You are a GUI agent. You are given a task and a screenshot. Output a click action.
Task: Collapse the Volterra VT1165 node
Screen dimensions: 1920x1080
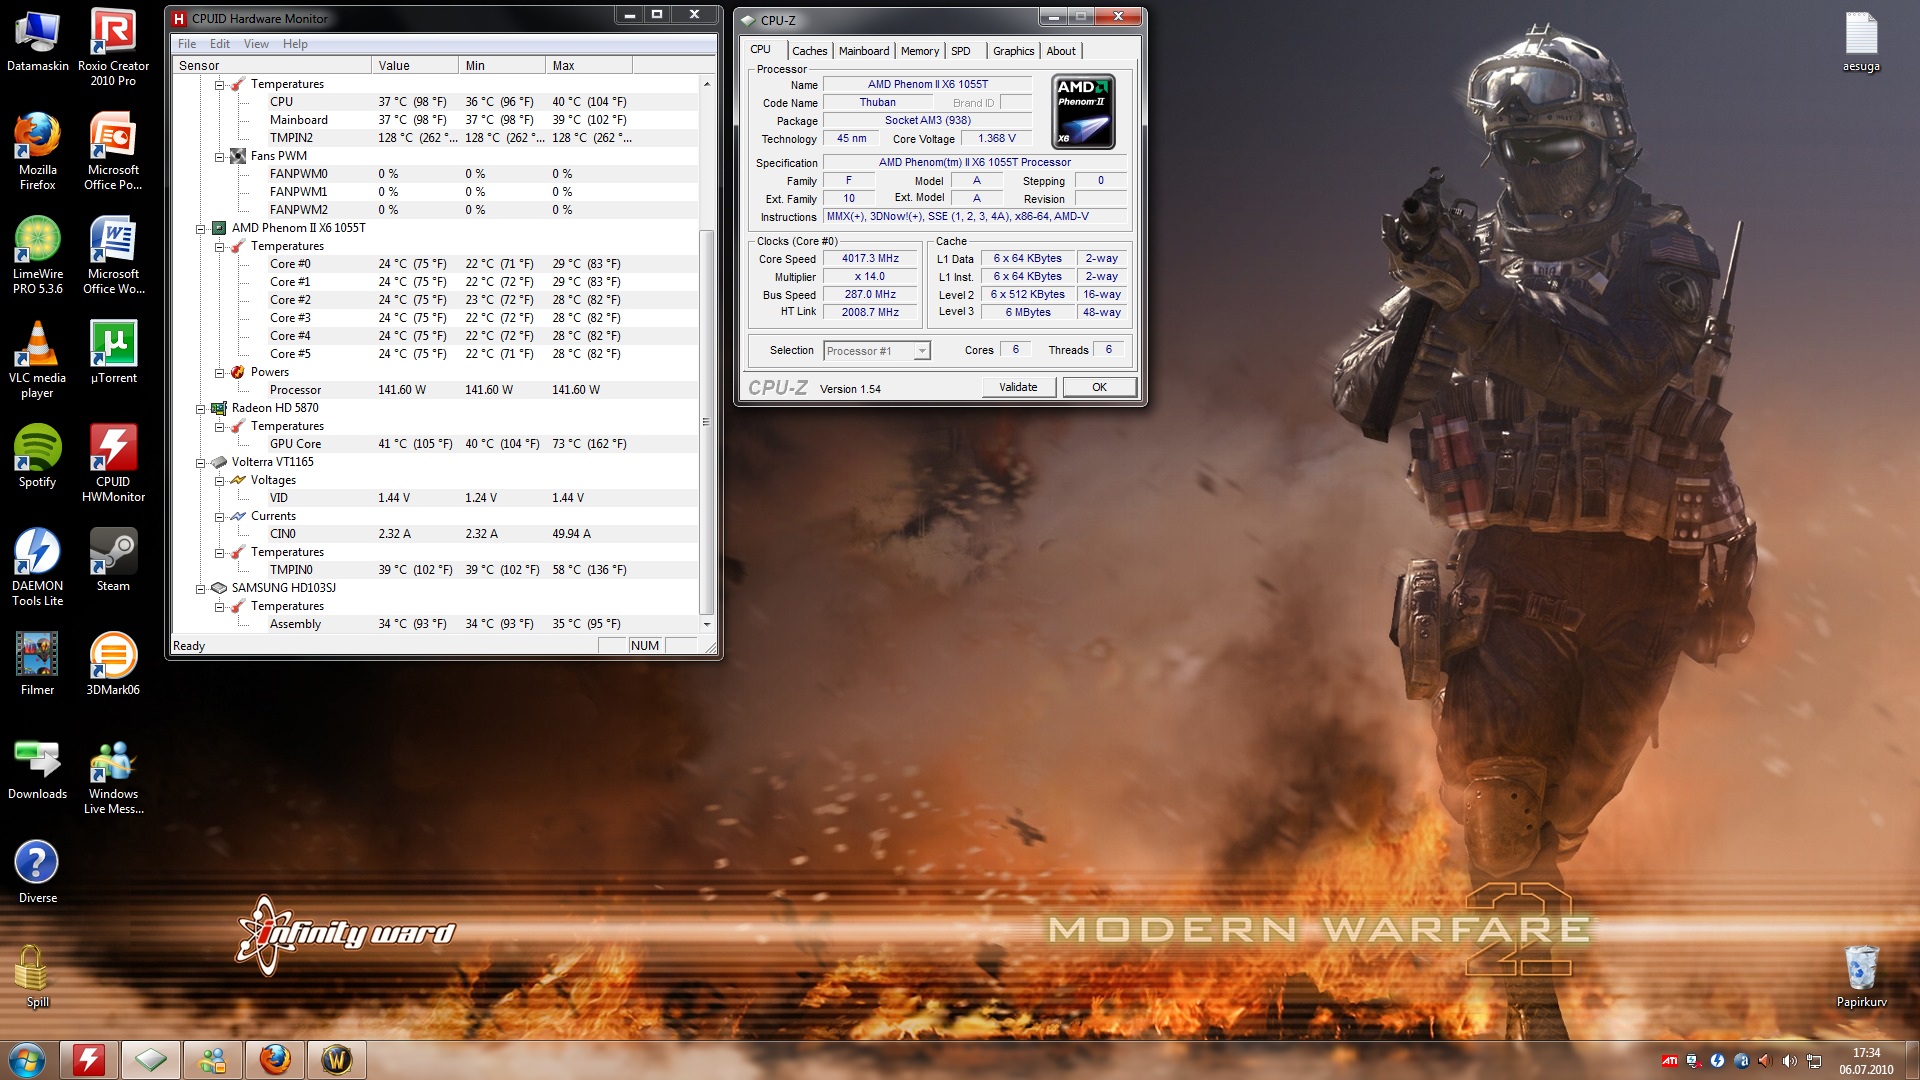[x=201, y=462]
